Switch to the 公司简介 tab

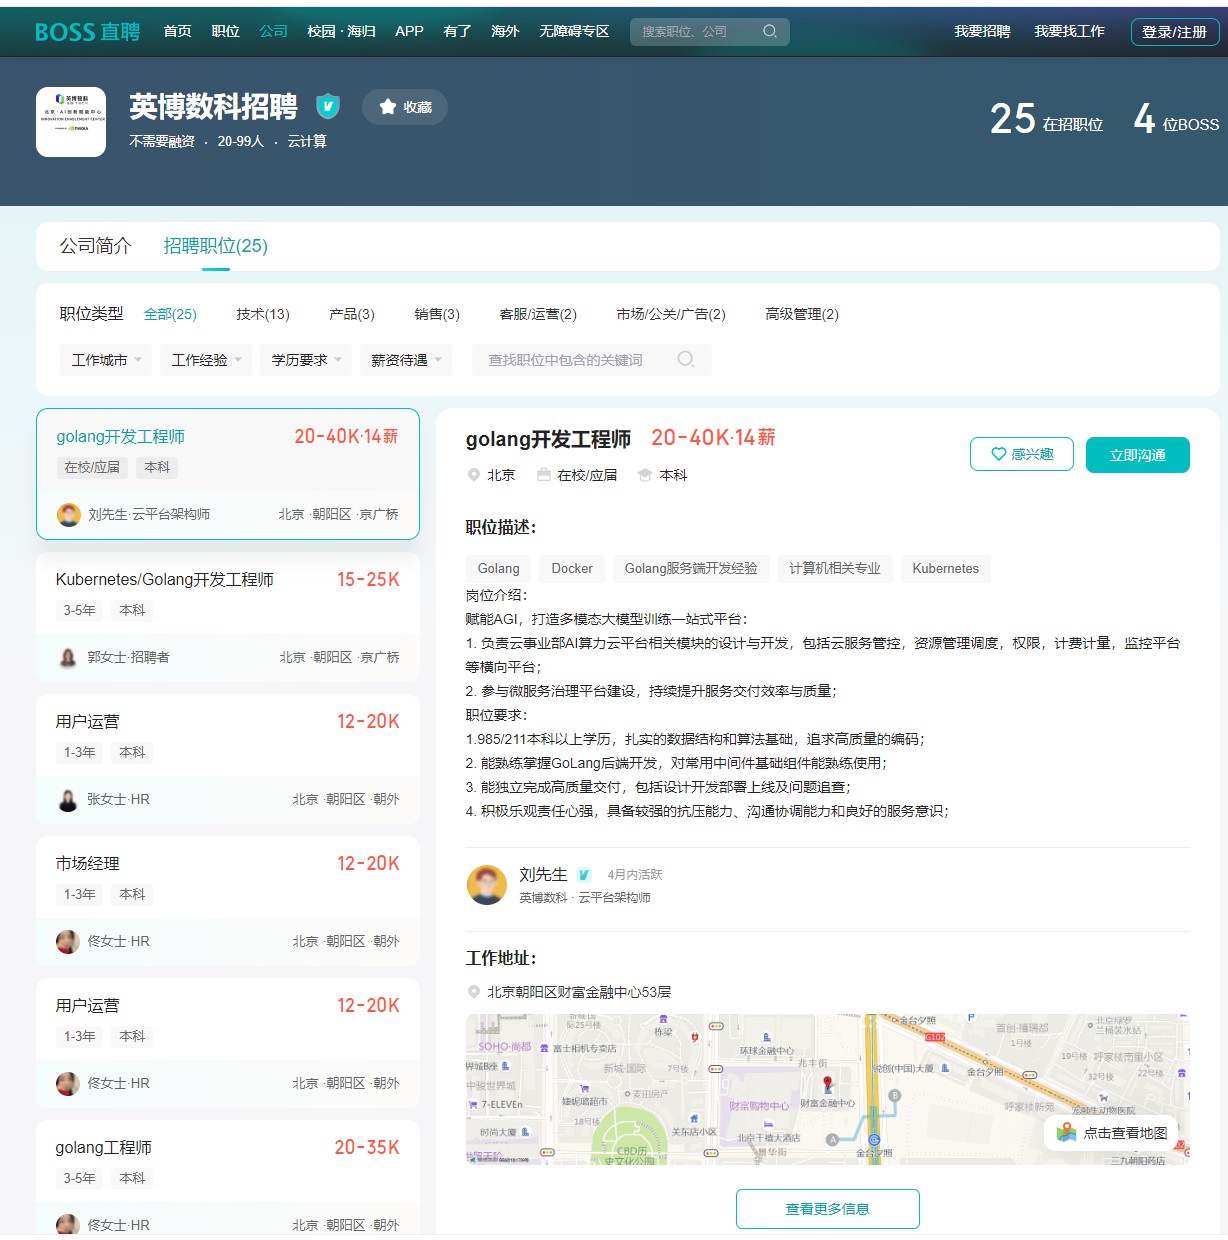(x=95, y=246)
